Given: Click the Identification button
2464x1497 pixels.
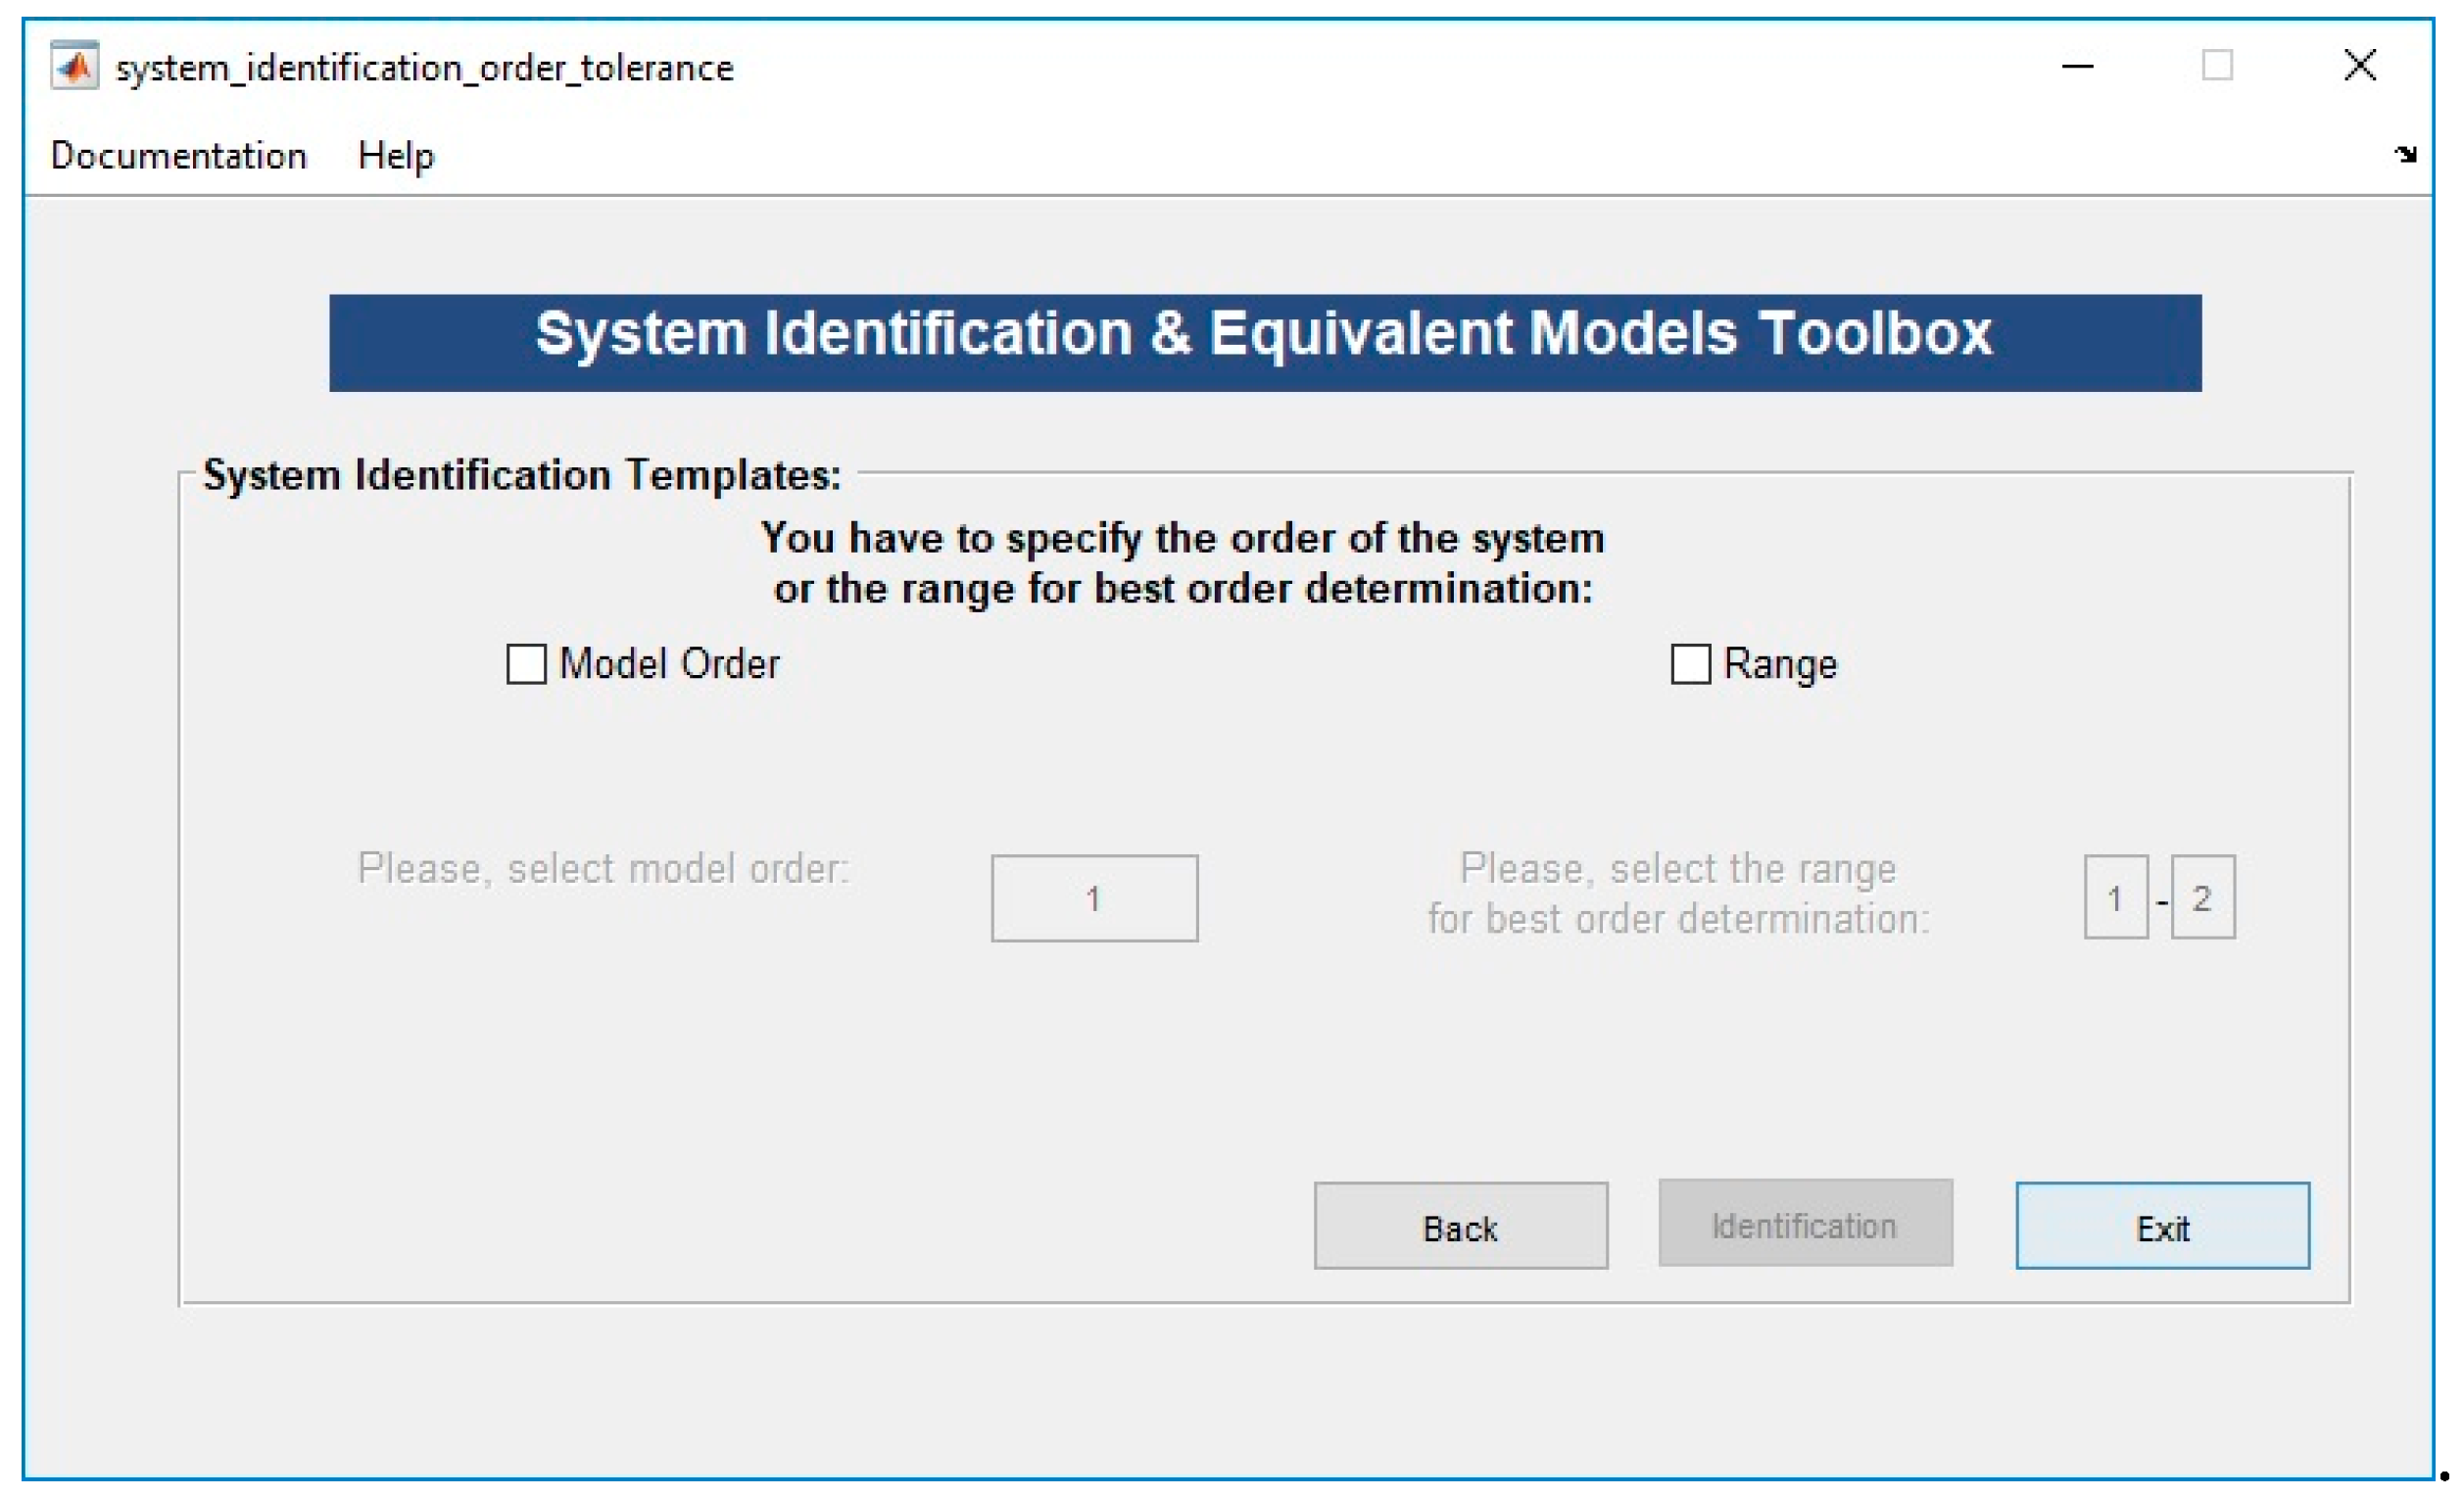Looking at the screenshot, I should click(1805, 1224).
